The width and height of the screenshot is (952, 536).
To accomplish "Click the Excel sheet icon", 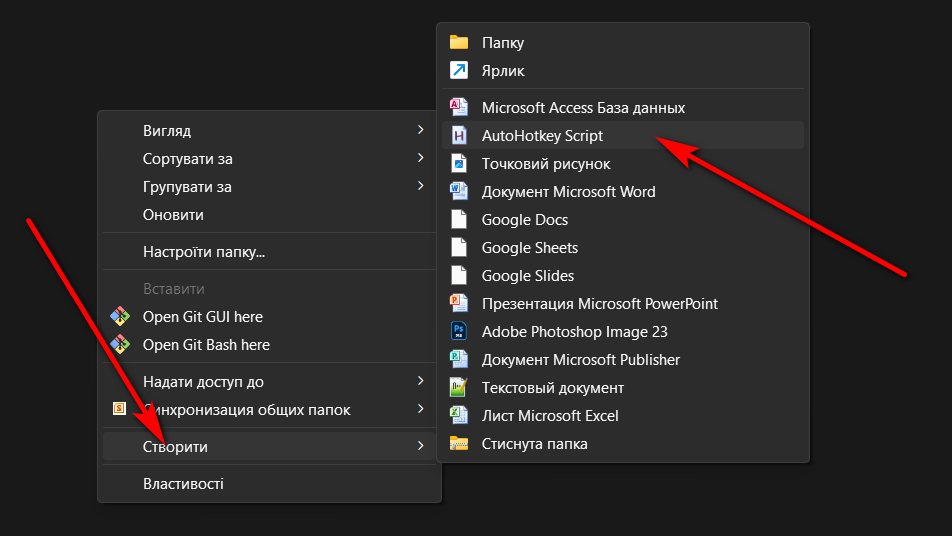I will (x=459, y=415).
